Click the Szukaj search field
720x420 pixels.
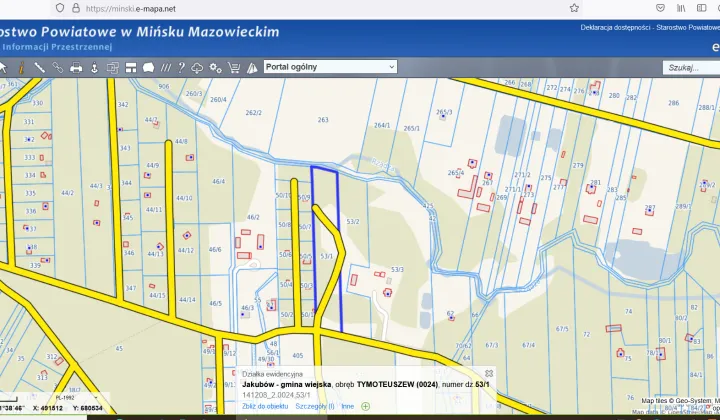click(691, 67)
